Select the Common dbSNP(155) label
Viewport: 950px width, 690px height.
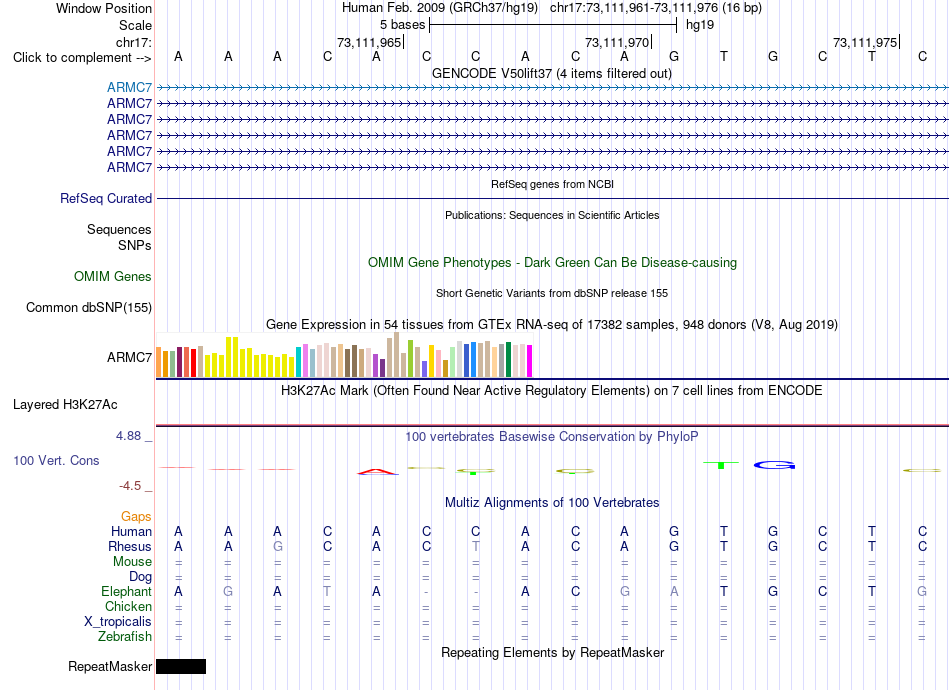click(89, 308)
